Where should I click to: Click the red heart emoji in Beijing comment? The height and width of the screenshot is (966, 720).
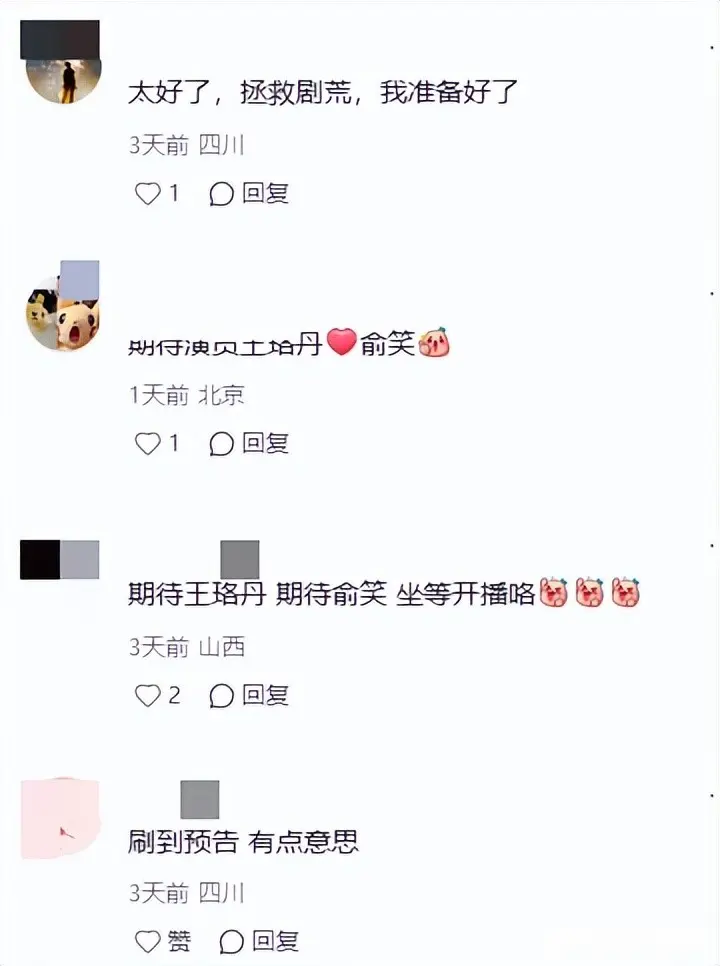point(341,341)
